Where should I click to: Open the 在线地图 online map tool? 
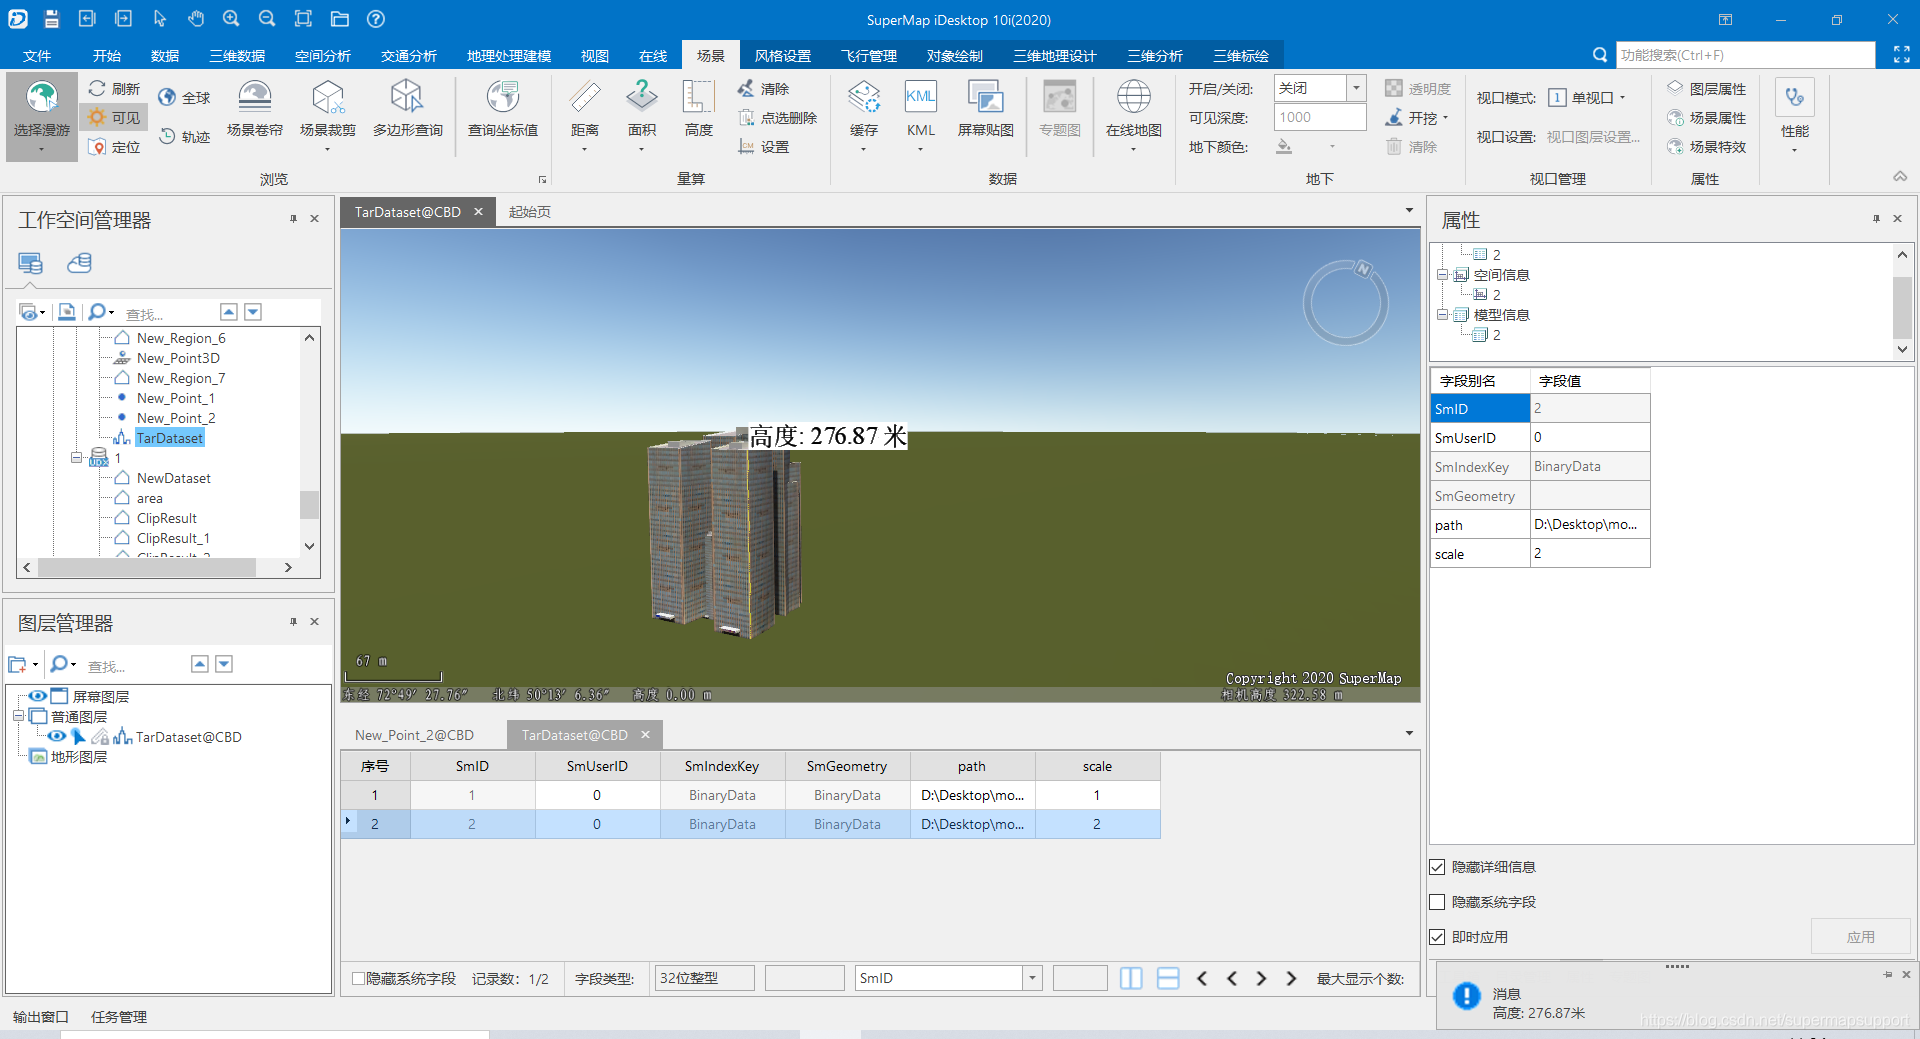(x=1133, y=114)
